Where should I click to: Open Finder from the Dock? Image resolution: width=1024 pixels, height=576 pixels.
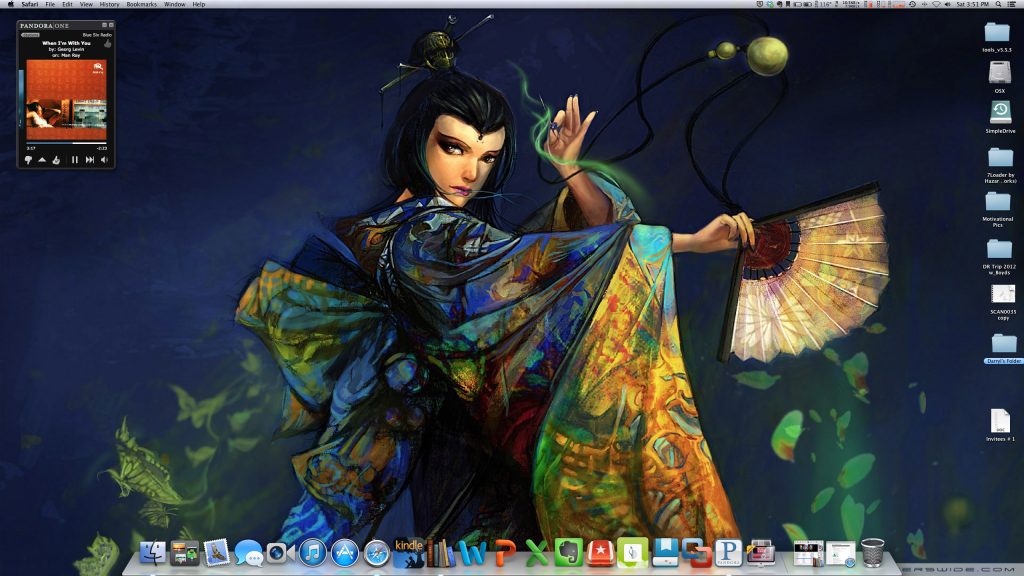click(x=153, y=553)
